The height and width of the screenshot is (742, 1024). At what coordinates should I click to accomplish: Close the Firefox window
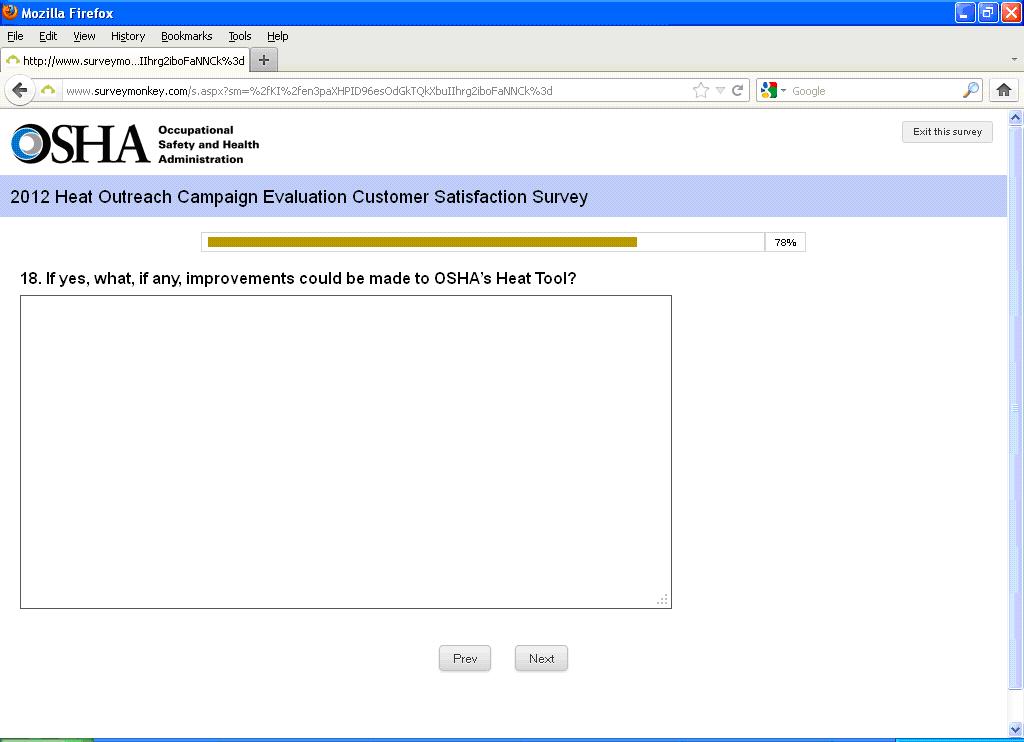coord(1010,12)
